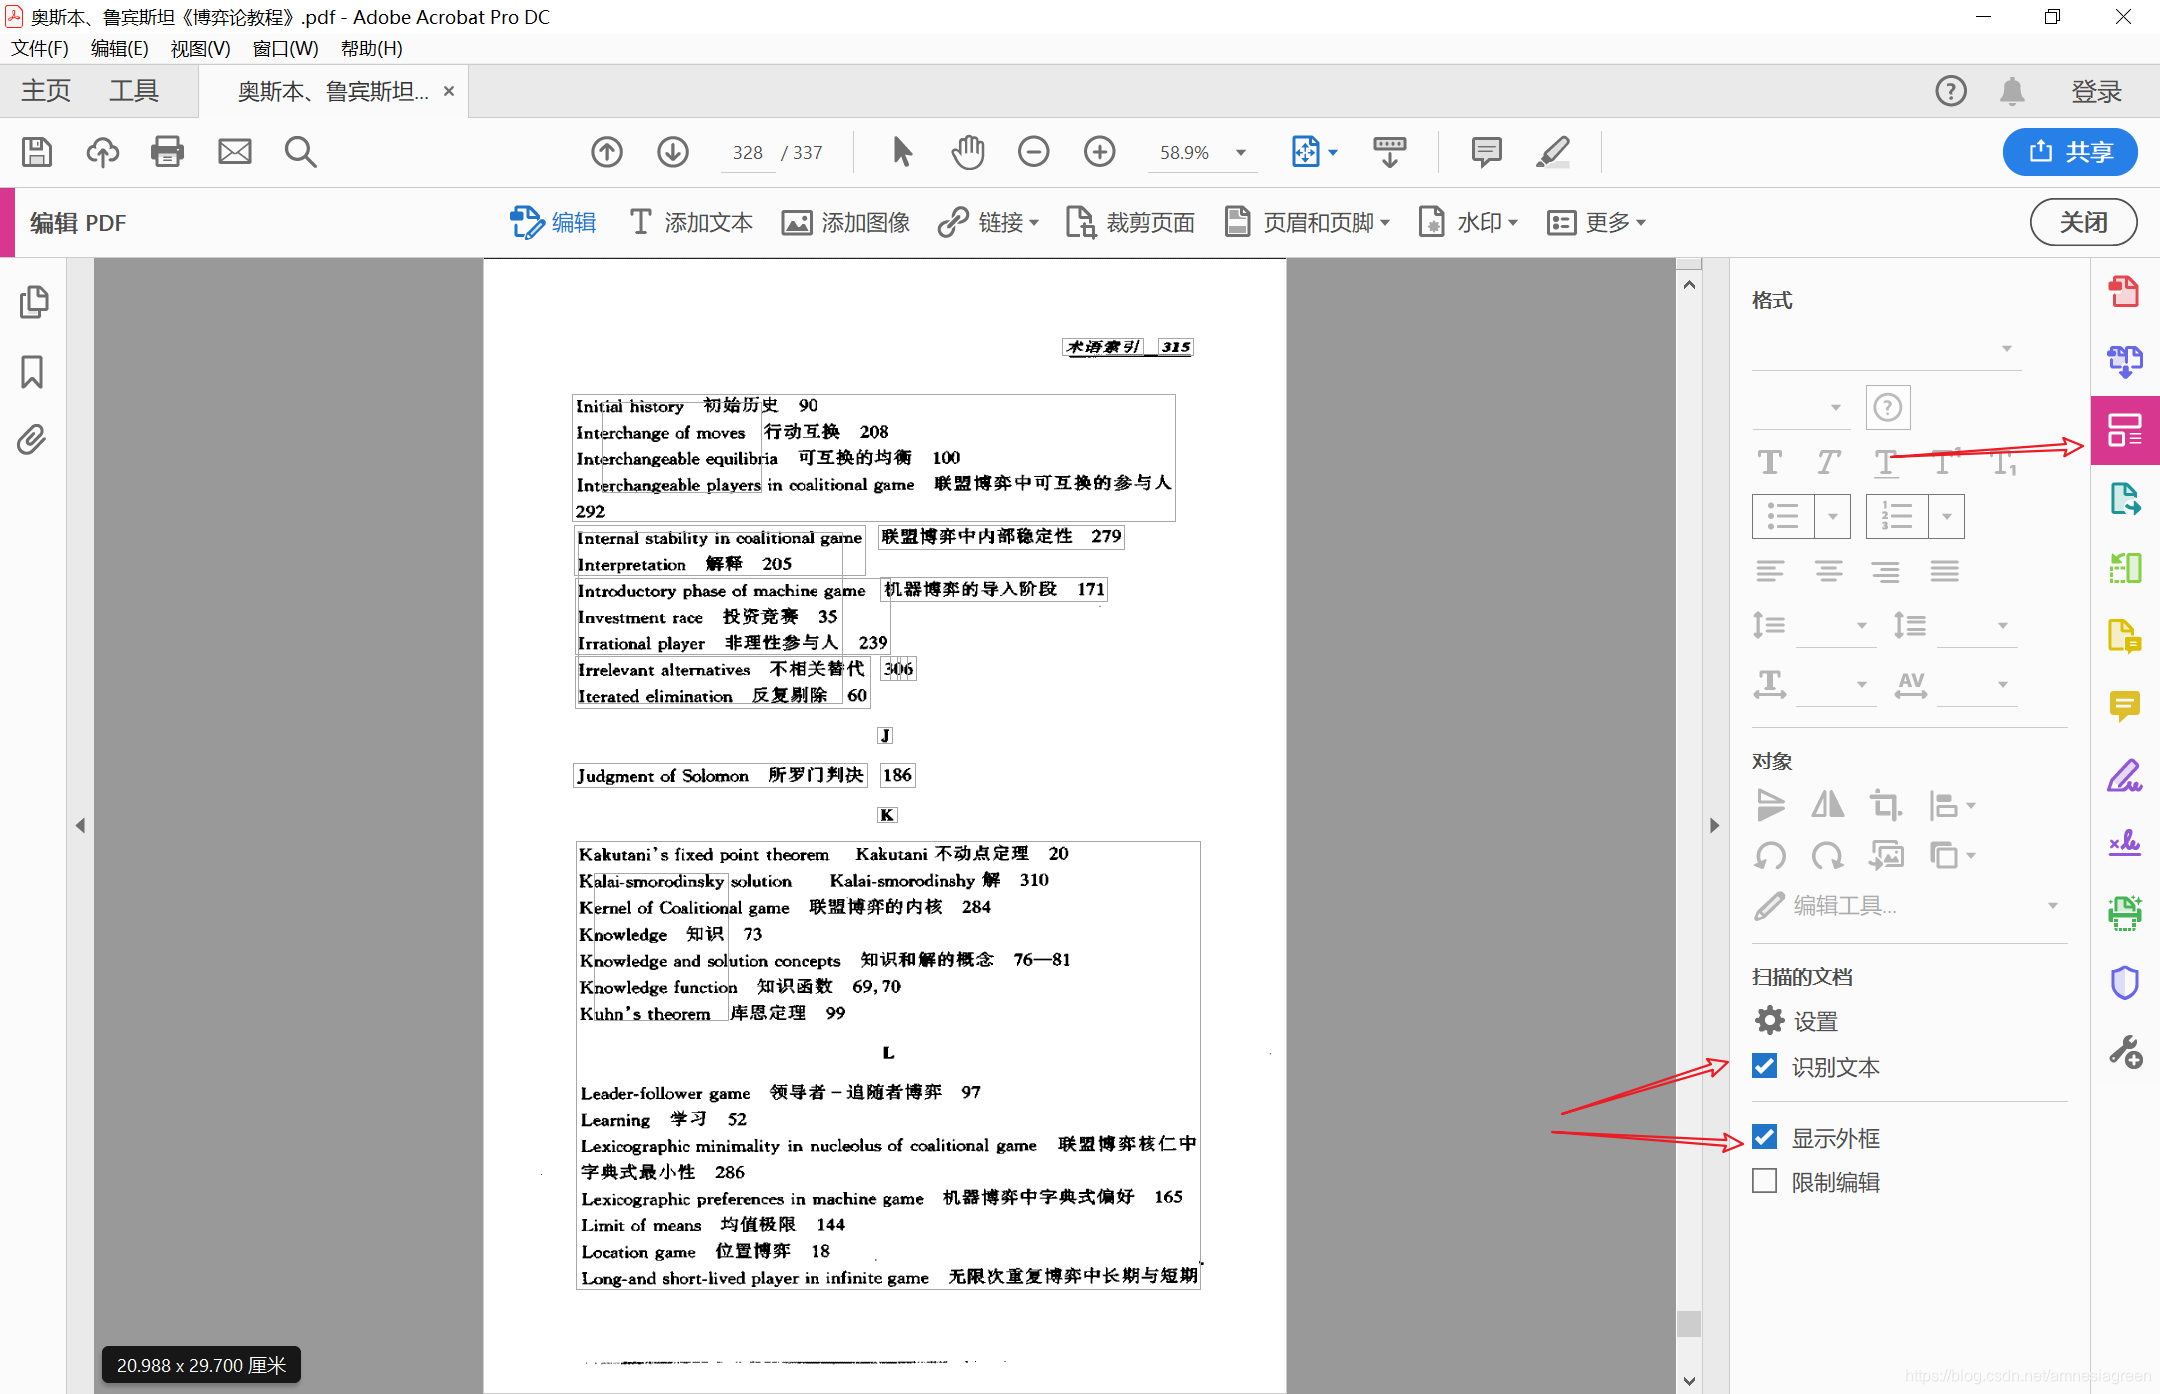Zoom in with plus icon

tap(1100, 152)
